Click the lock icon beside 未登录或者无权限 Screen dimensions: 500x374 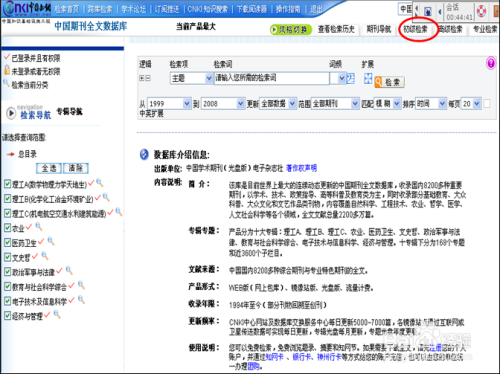pyautogui.click(x=7, y=70)
